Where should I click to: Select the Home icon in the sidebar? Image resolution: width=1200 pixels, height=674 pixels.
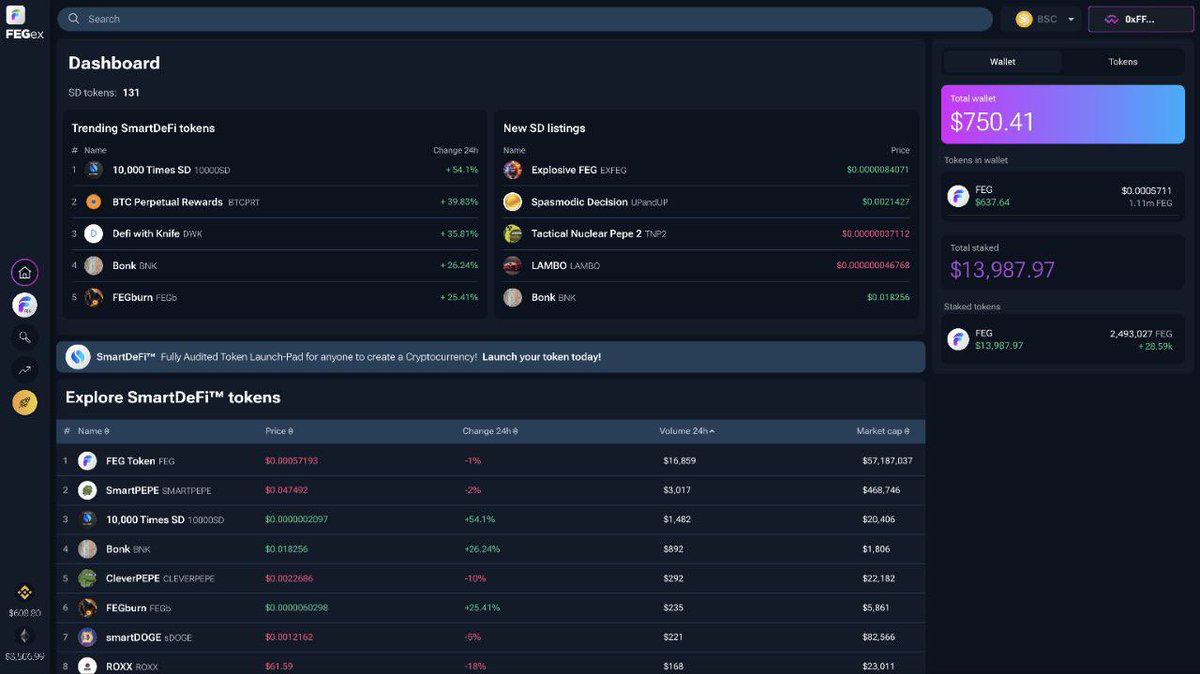[24, 271]
